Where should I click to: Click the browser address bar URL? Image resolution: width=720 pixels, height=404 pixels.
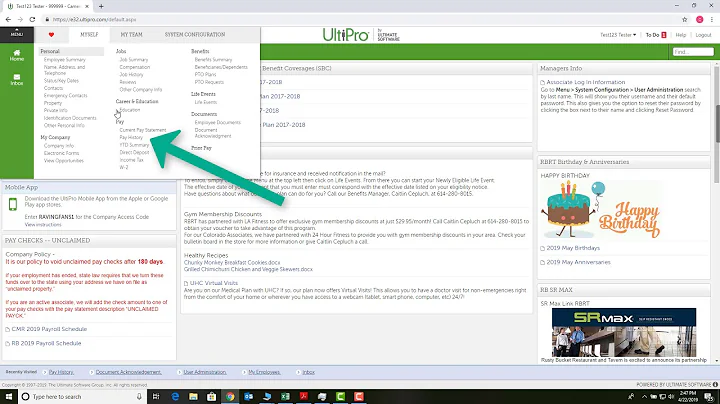coord(94,19)
